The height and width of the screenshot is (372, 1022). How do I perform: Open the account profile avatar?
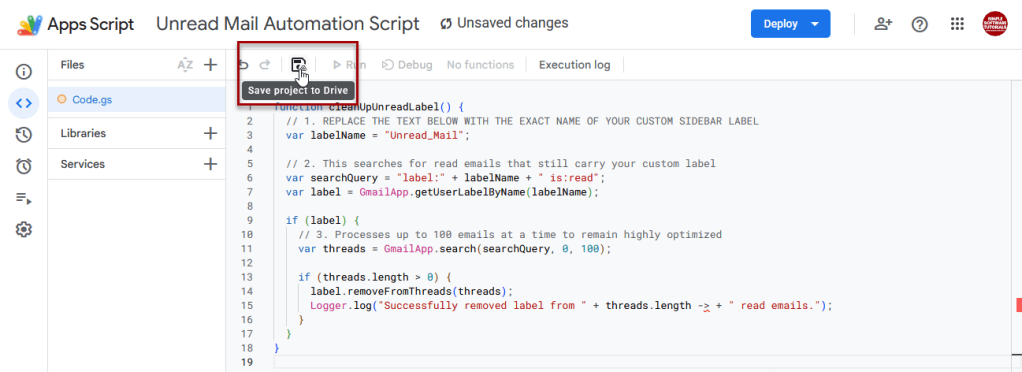click(995, 24)
